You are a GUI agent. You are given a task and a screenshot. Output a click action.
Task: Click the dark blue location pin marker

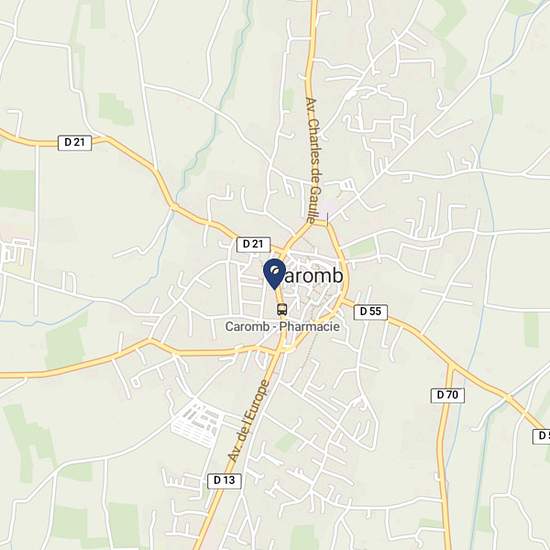coord(274,274)
